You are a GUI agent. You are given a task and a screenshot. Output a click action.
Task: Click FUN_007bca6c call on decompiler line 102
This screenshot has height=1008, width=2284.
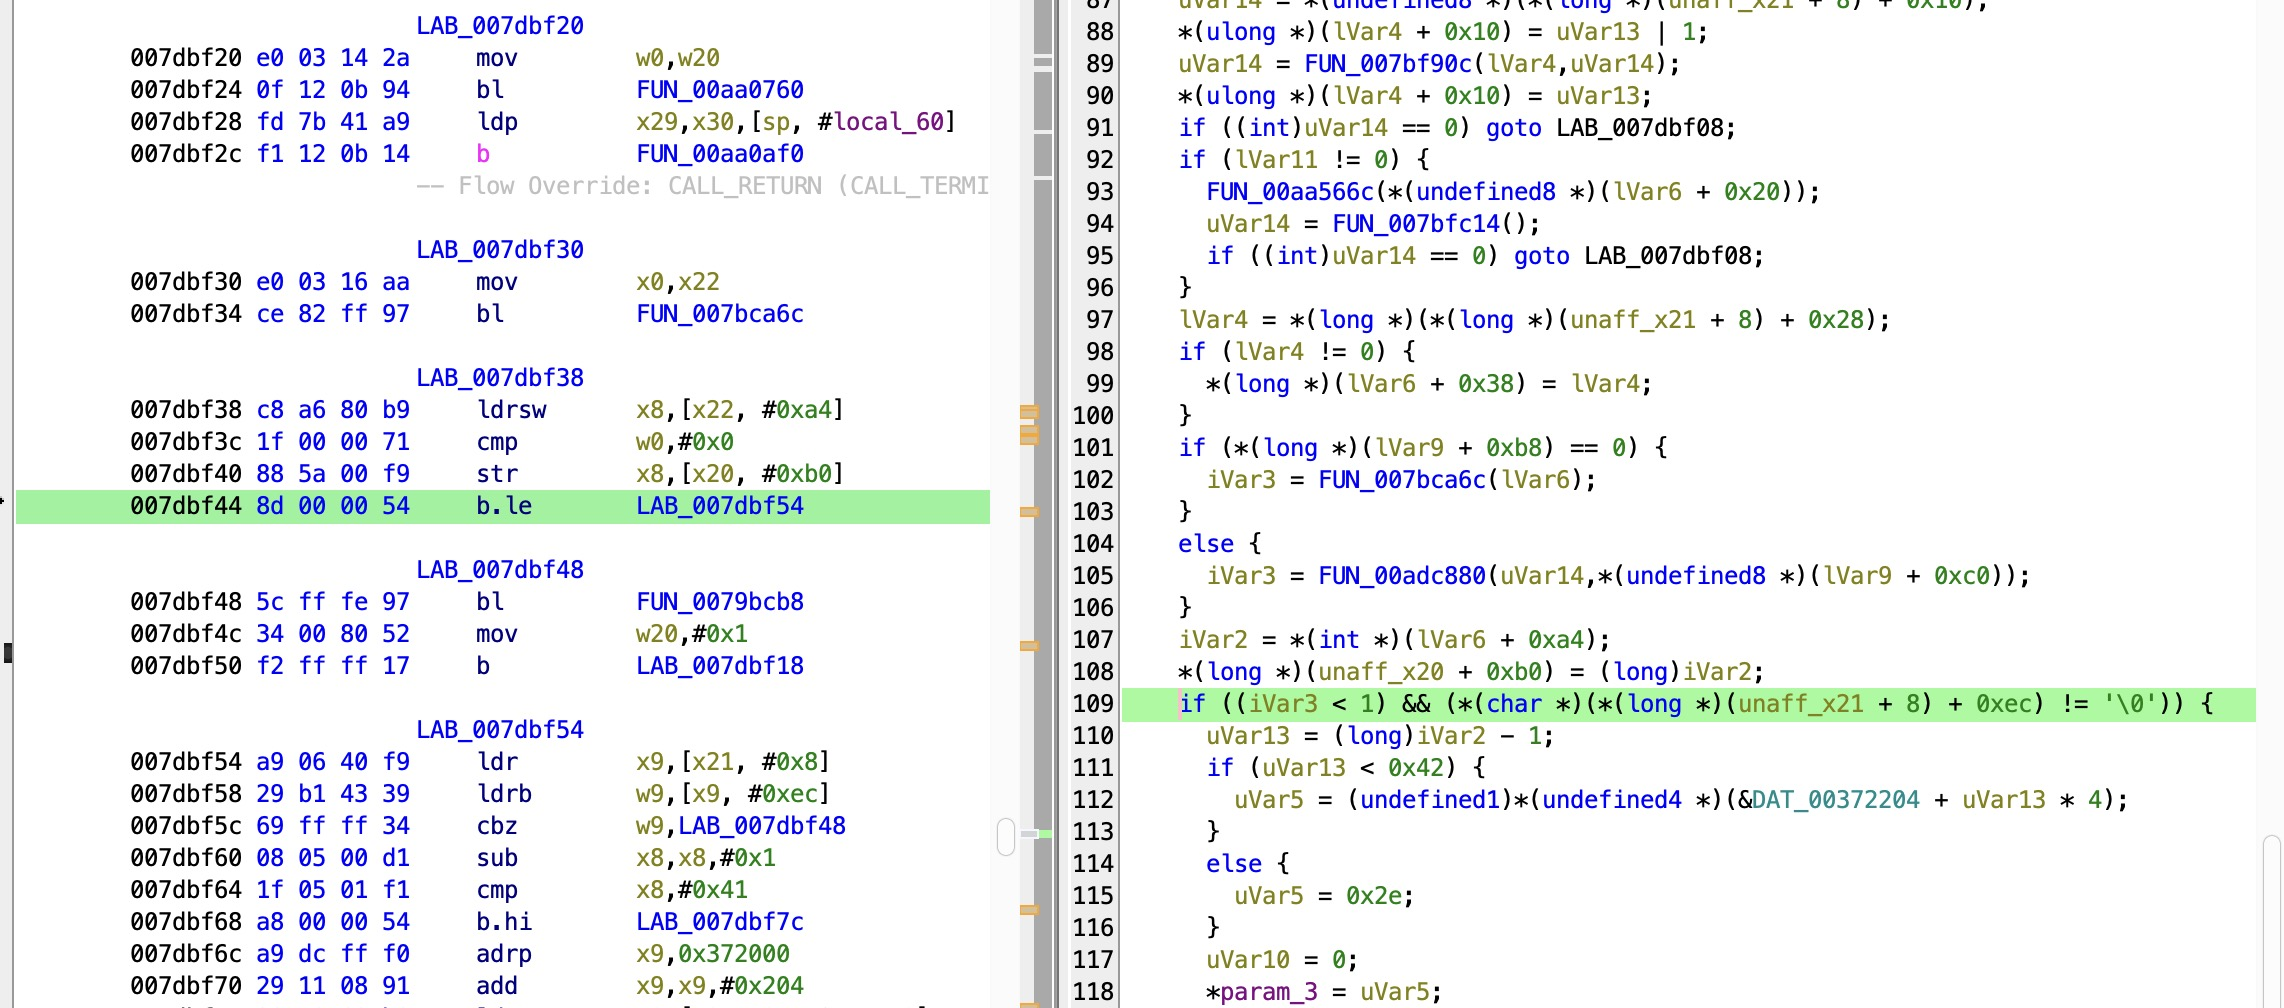coord(1402,479)
